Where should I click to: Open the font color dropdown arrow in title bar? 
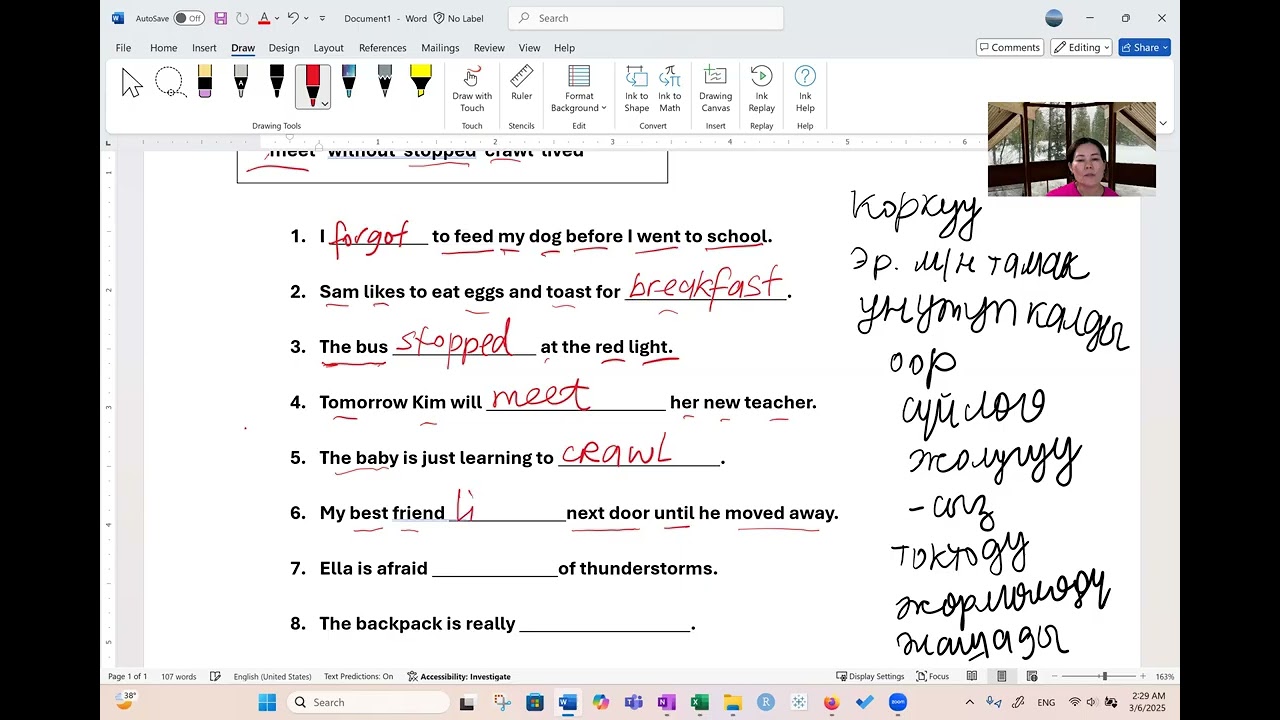(277, 18)
